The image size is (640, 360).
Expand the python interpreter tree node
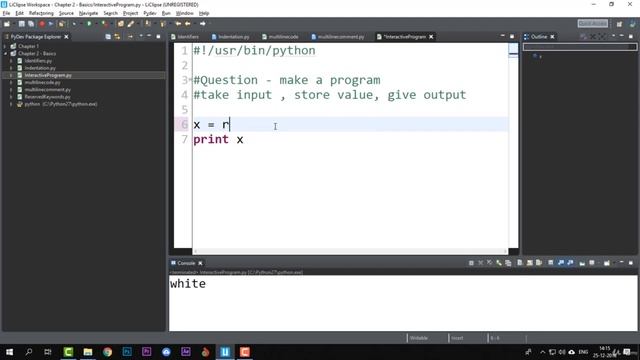click(11, 104)
